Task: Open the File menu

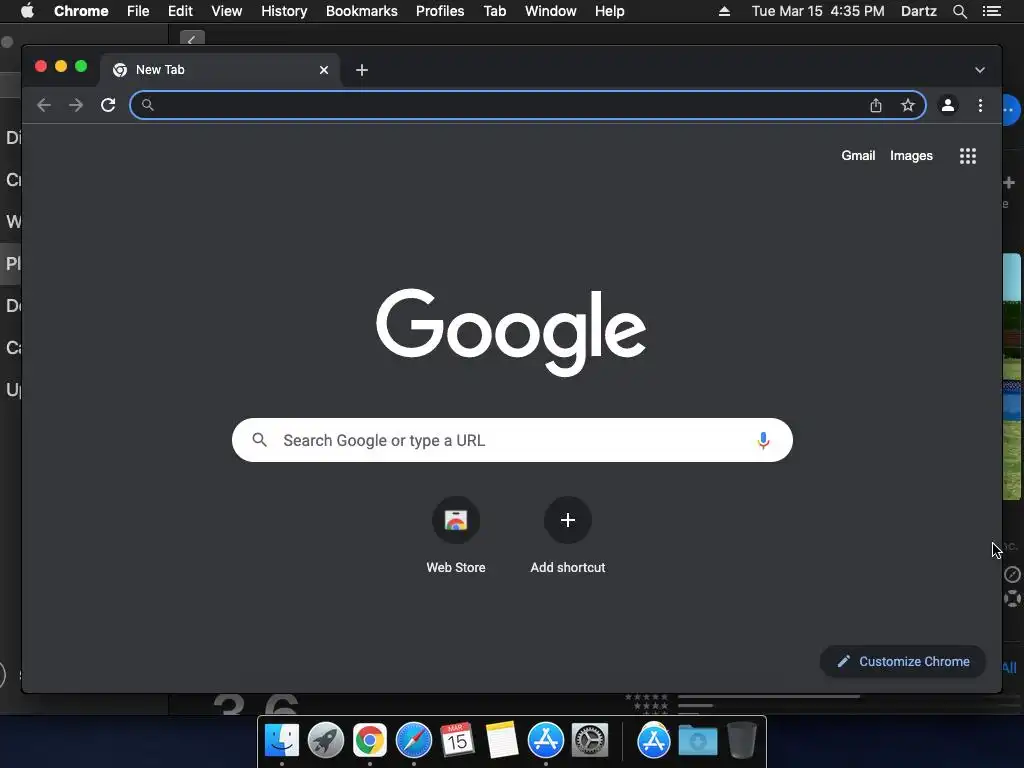Action: (x=138, y=11)
